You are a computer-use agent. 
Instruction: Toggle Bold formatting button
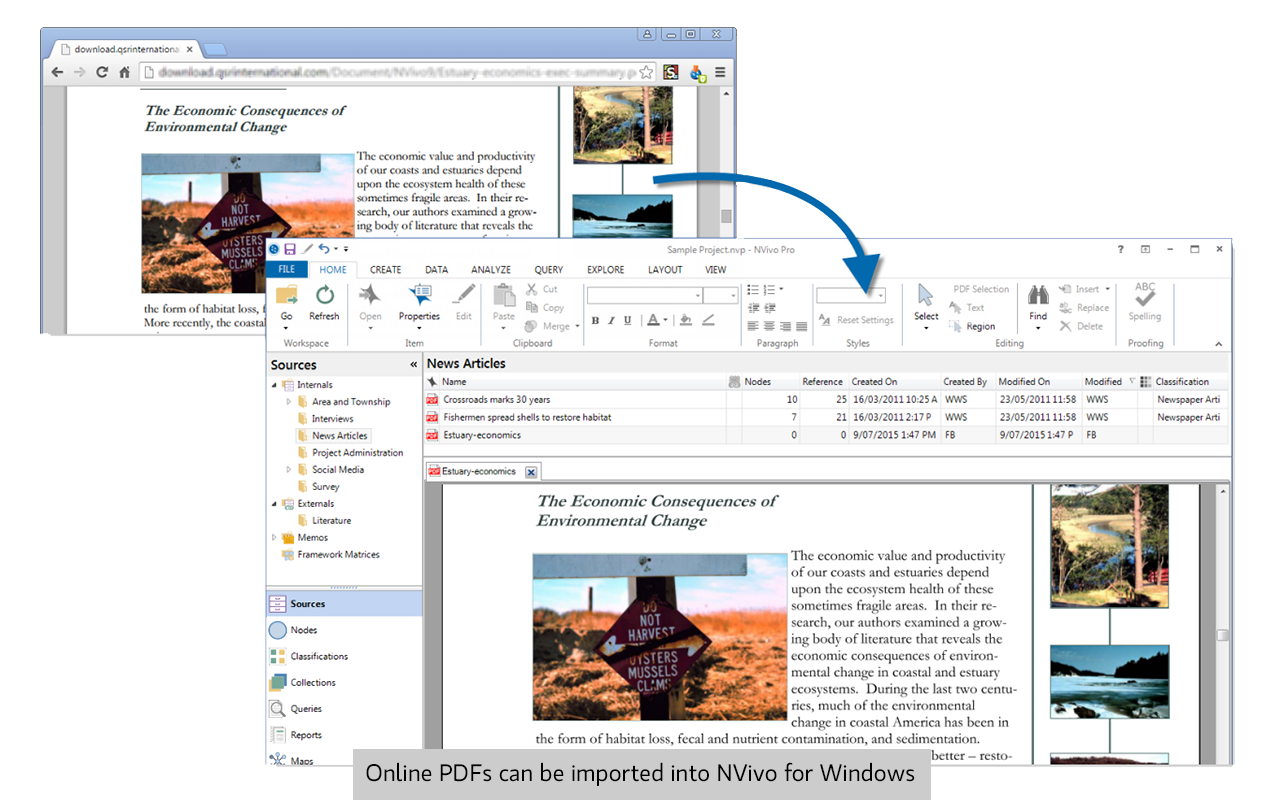[x=595, y=321]
